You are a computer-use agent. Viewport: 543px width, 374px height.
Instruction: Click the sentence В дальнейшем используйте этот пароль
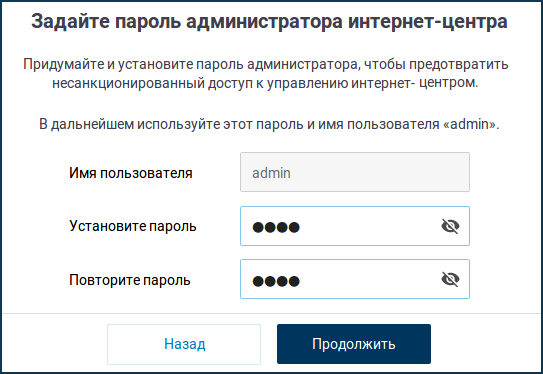pyautogui.click(x=269, y=124)
